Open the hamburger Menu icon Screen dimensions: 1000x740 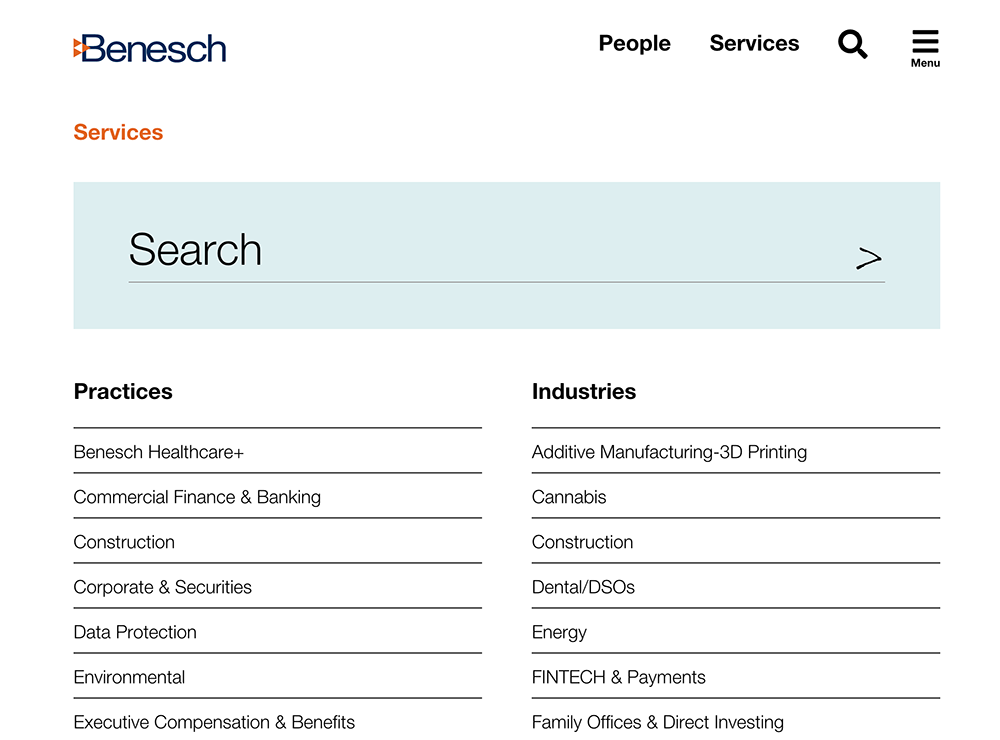pos(925,48)
